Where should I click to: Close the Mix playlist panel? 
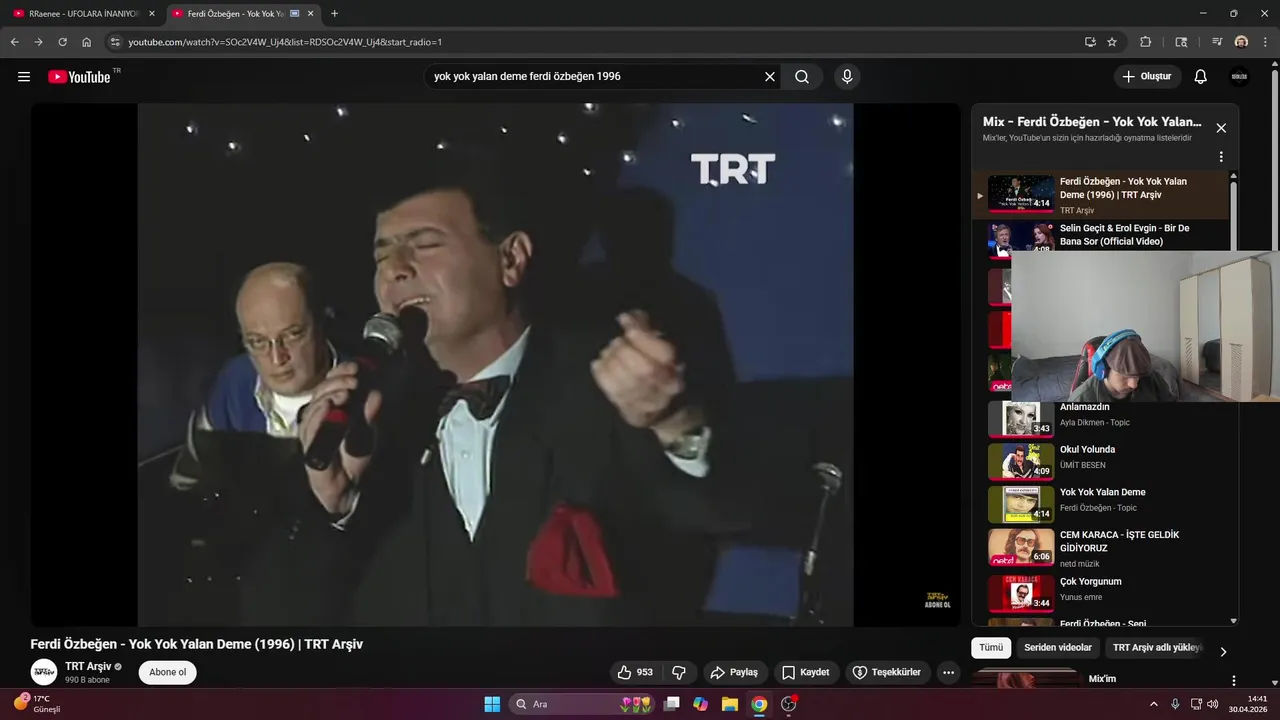[1220, 128]
